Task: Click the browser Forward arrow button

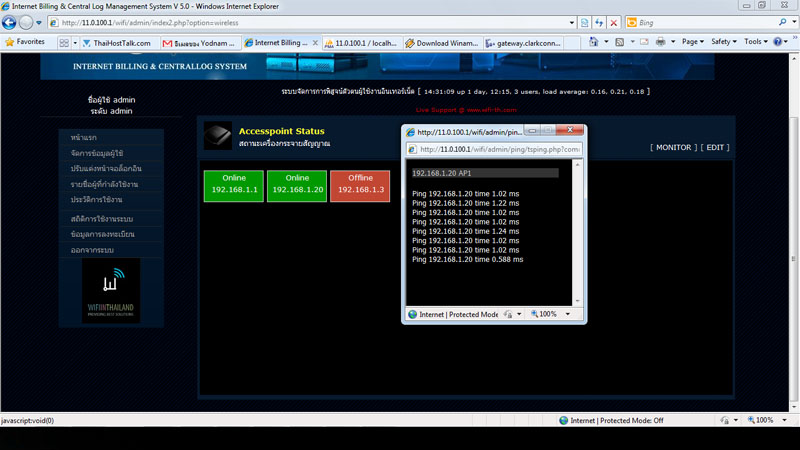Action: coord(26,22)
